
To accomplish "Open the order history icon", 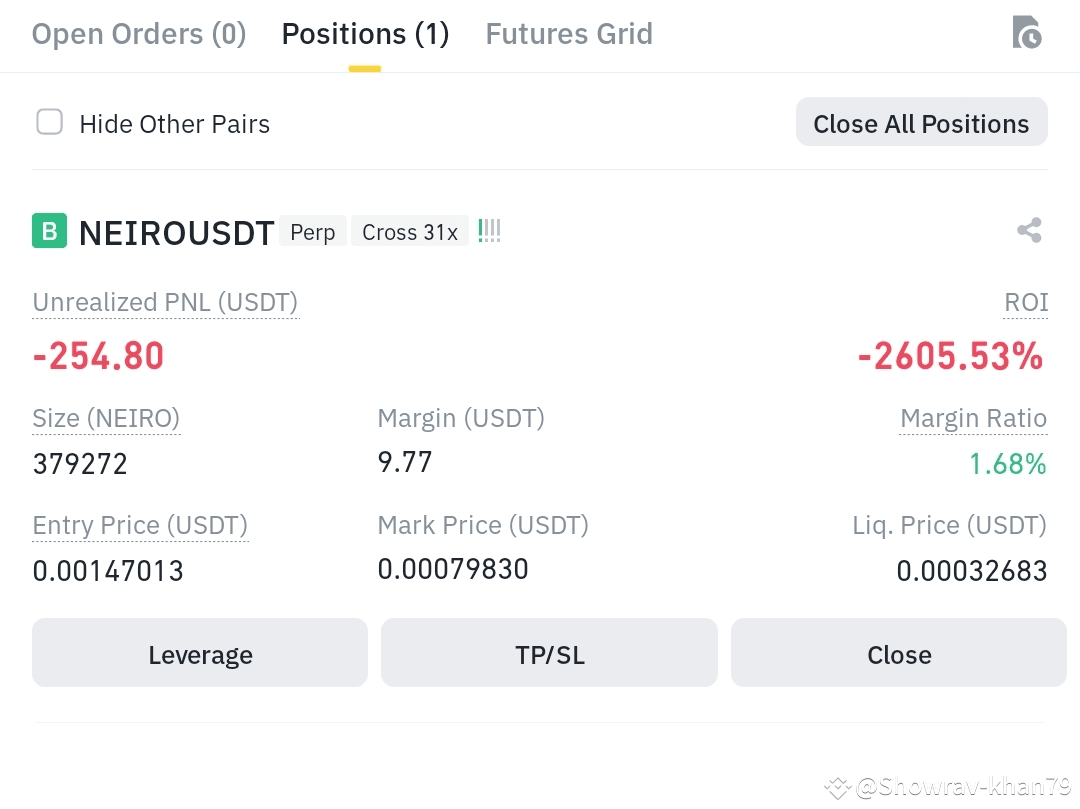I will click(1026, 32).
